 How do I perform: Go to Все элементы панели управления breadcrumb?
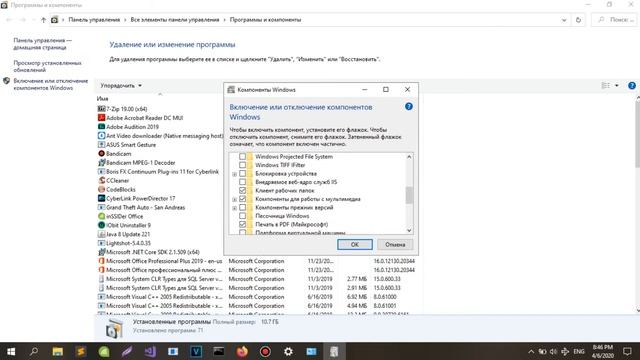point(175,20)
